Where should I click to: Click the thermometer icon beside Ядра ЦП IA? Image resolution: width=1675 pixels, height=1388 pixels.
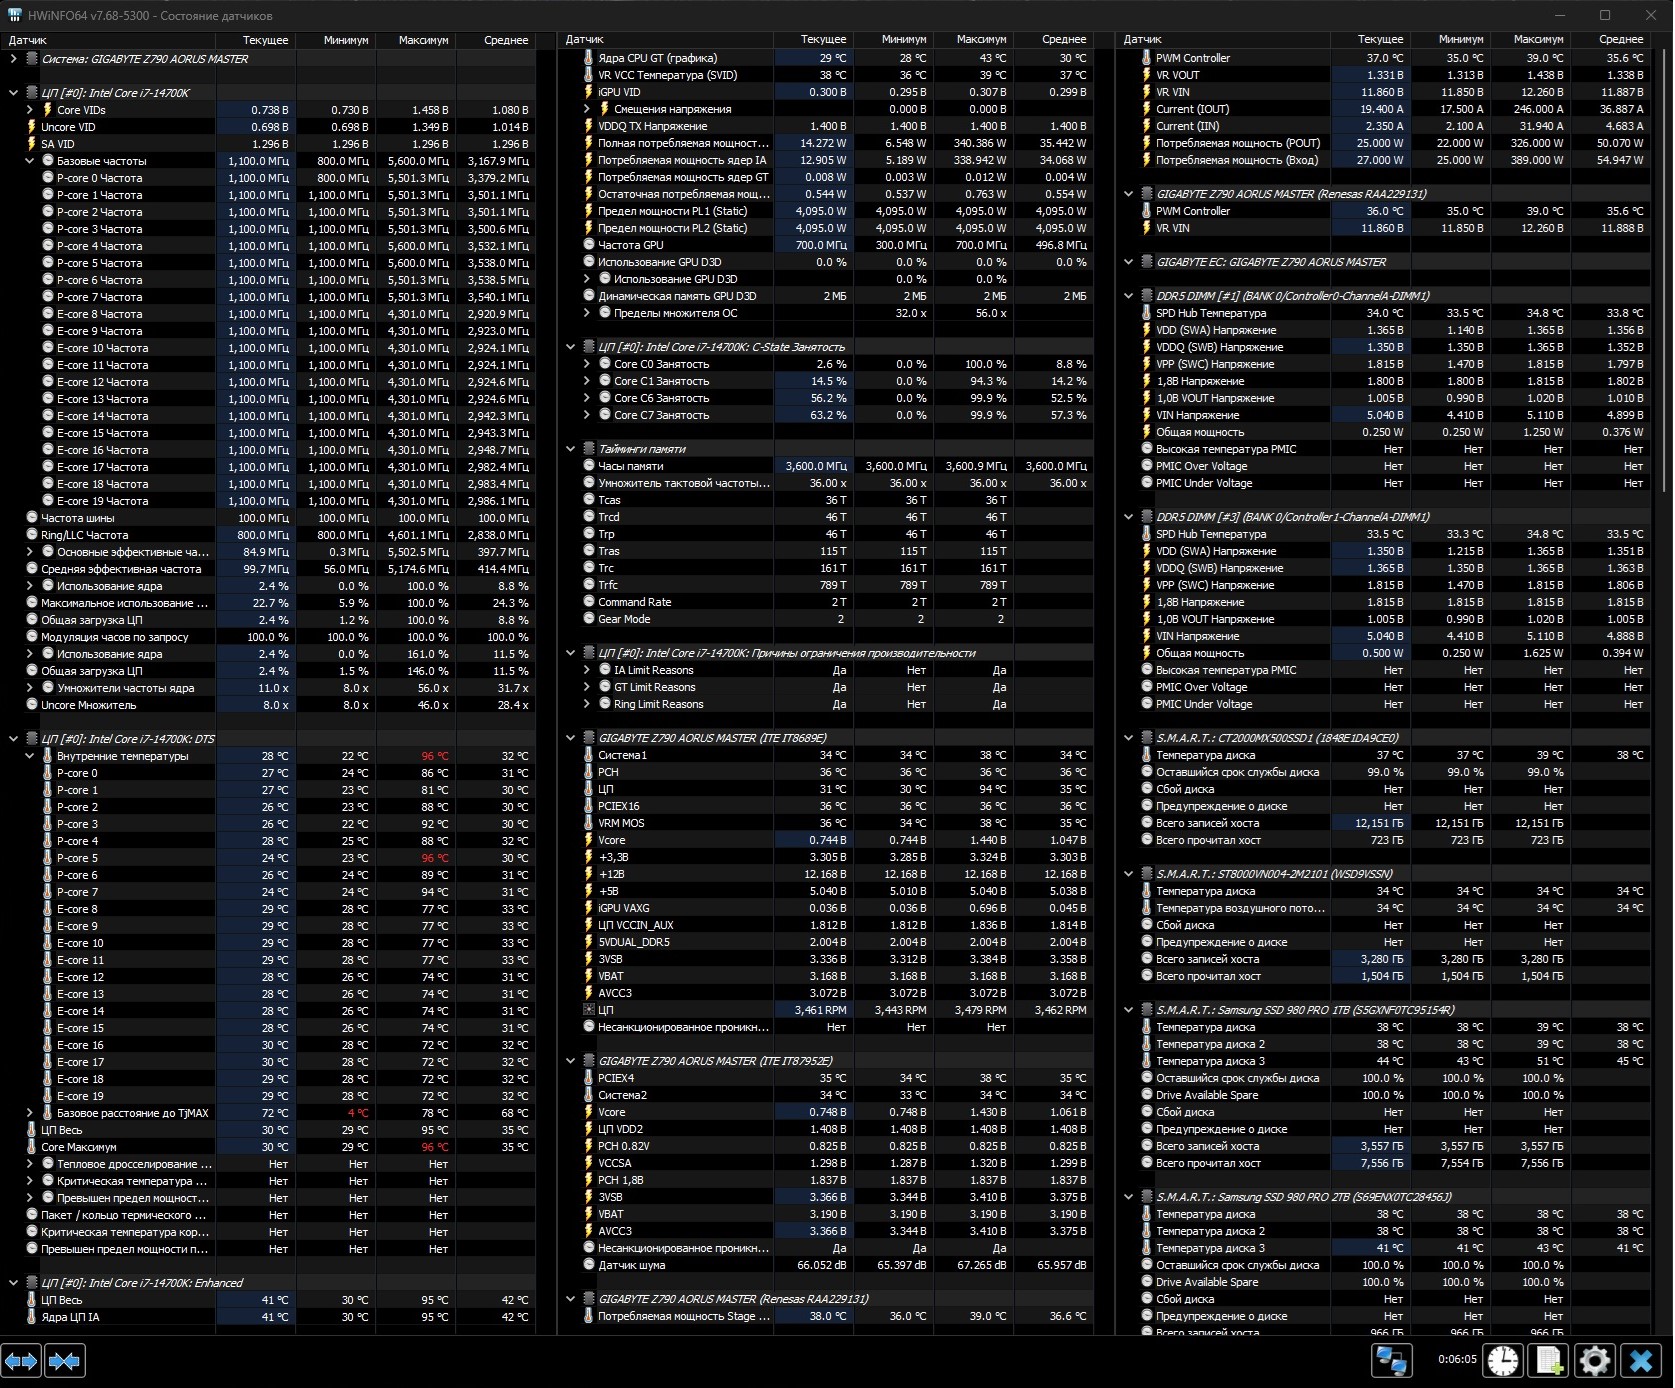31,1317
